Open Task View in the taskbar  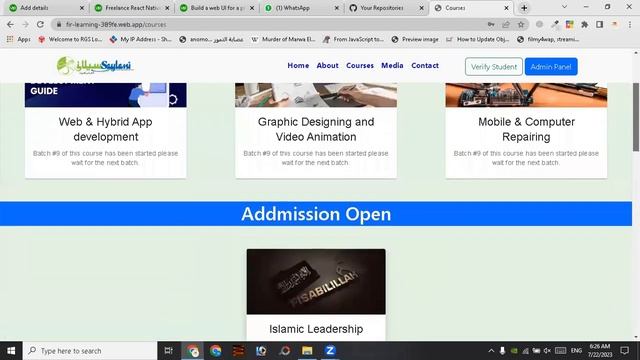click(x=168, y=351)
